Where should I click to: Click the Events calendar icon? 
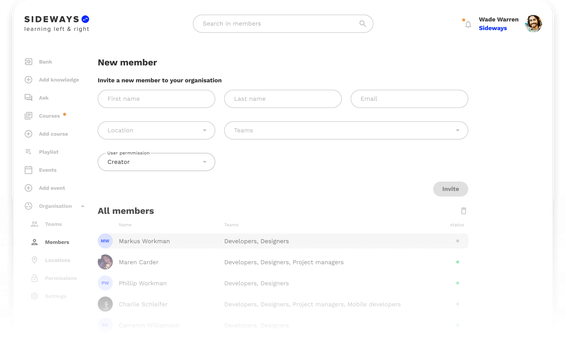pyautogui.click(x=28, y=170)
